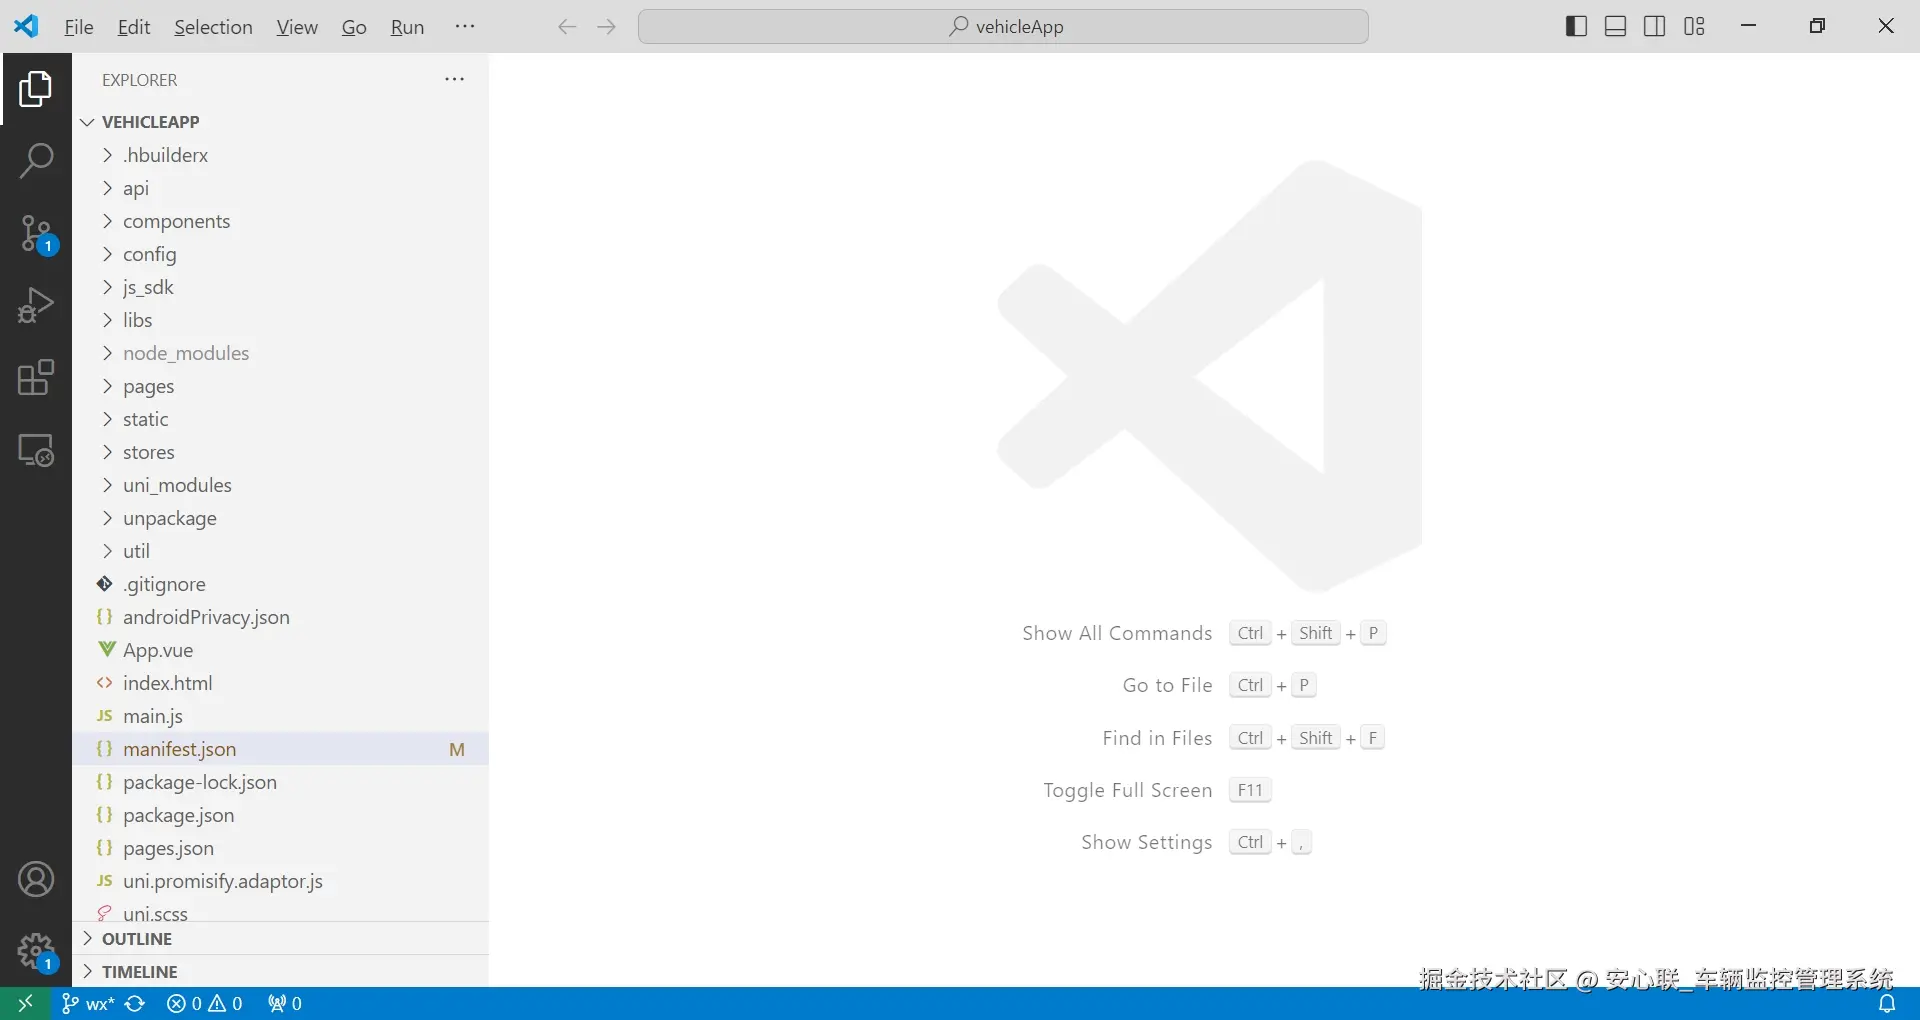Open the Search view icon

(36, 161)
